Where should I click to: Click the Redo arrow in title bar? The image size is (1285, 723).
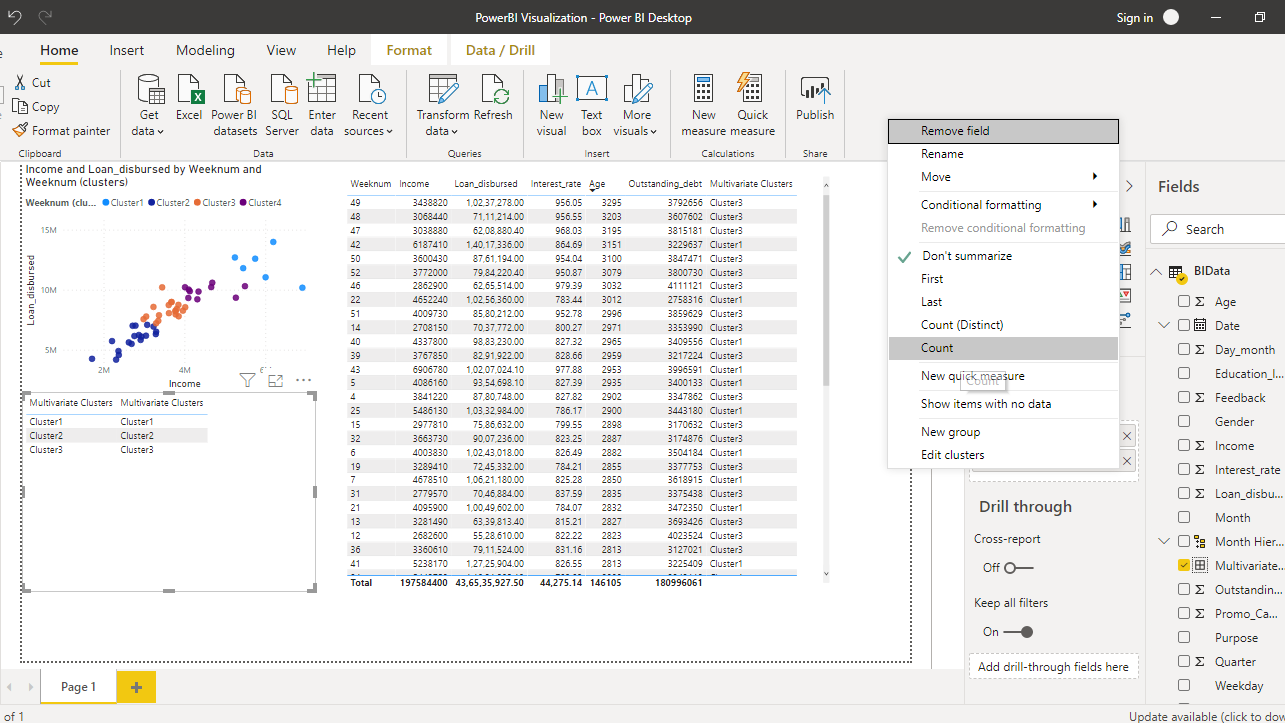coord(45,17)
